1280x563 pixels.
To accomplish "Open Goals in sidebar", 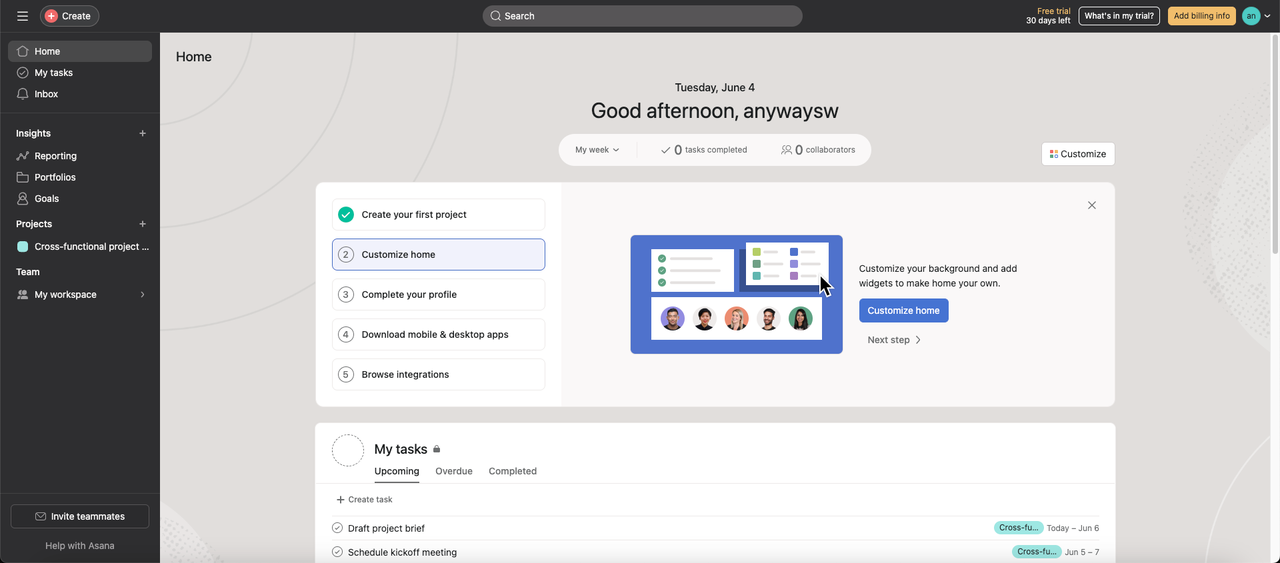I will (80, 198).
